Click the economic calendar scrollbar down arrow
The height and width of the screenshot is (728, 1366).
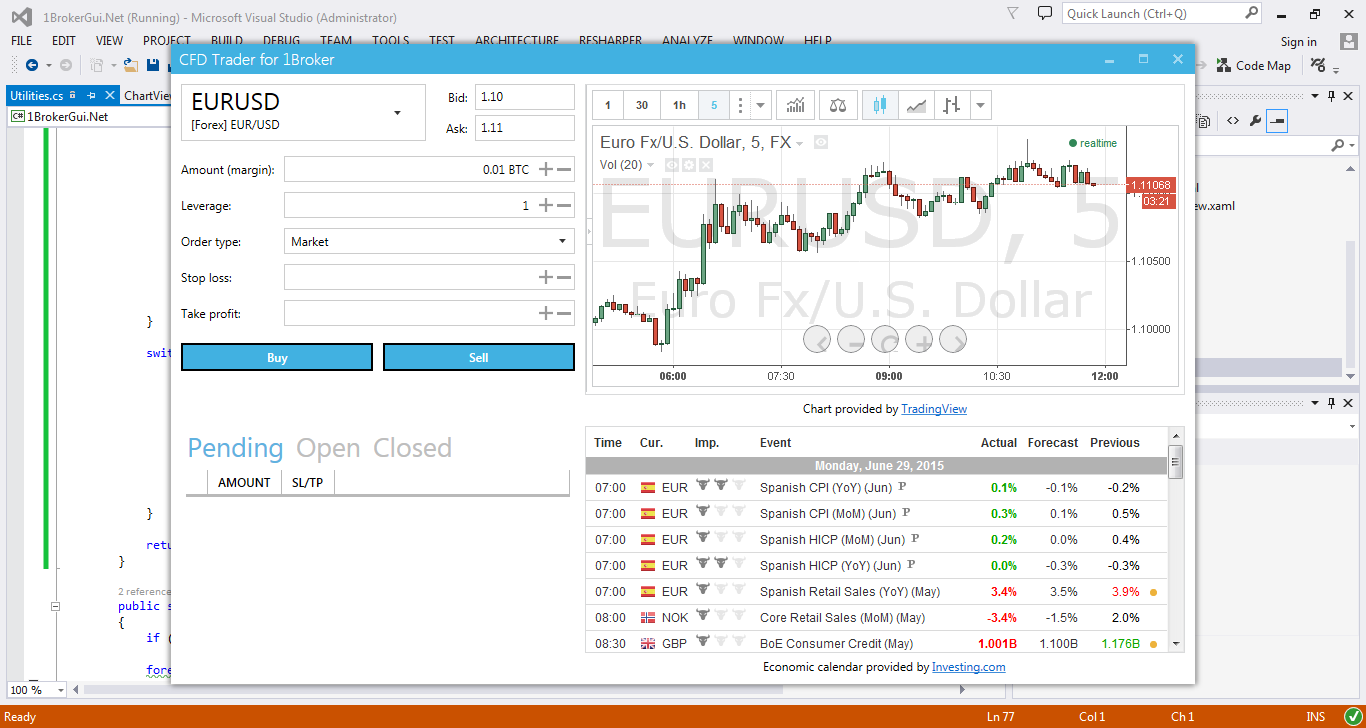coord(1175,644)
